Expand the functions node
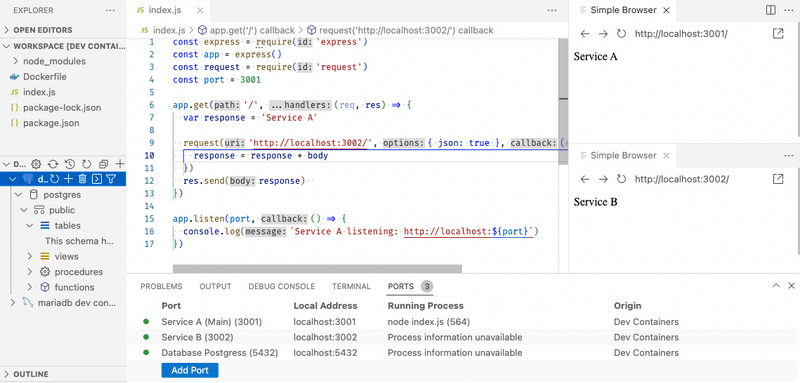The image size is (800, 383). coord(30,287)
